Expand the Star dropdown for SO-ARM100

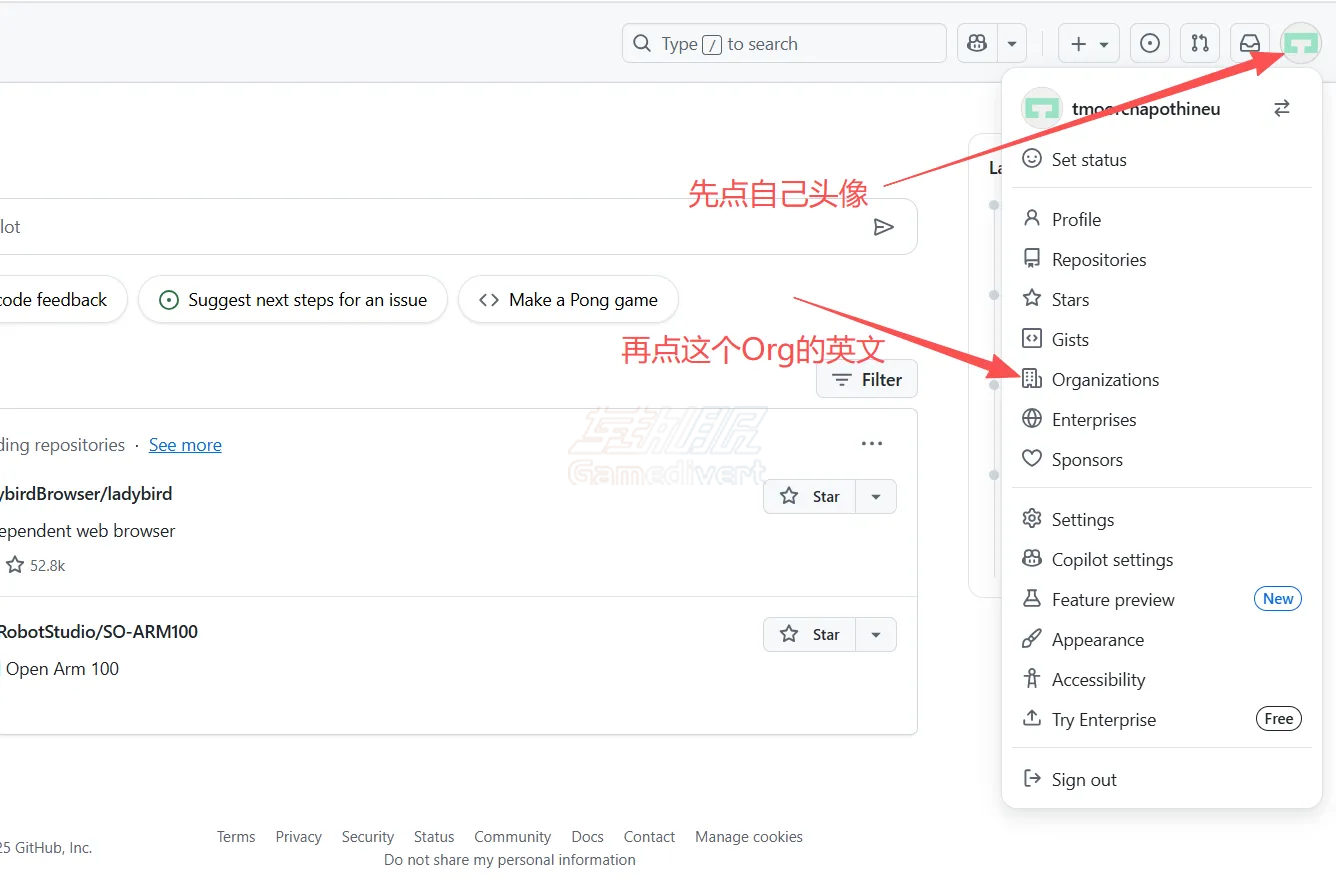[876, 634]
